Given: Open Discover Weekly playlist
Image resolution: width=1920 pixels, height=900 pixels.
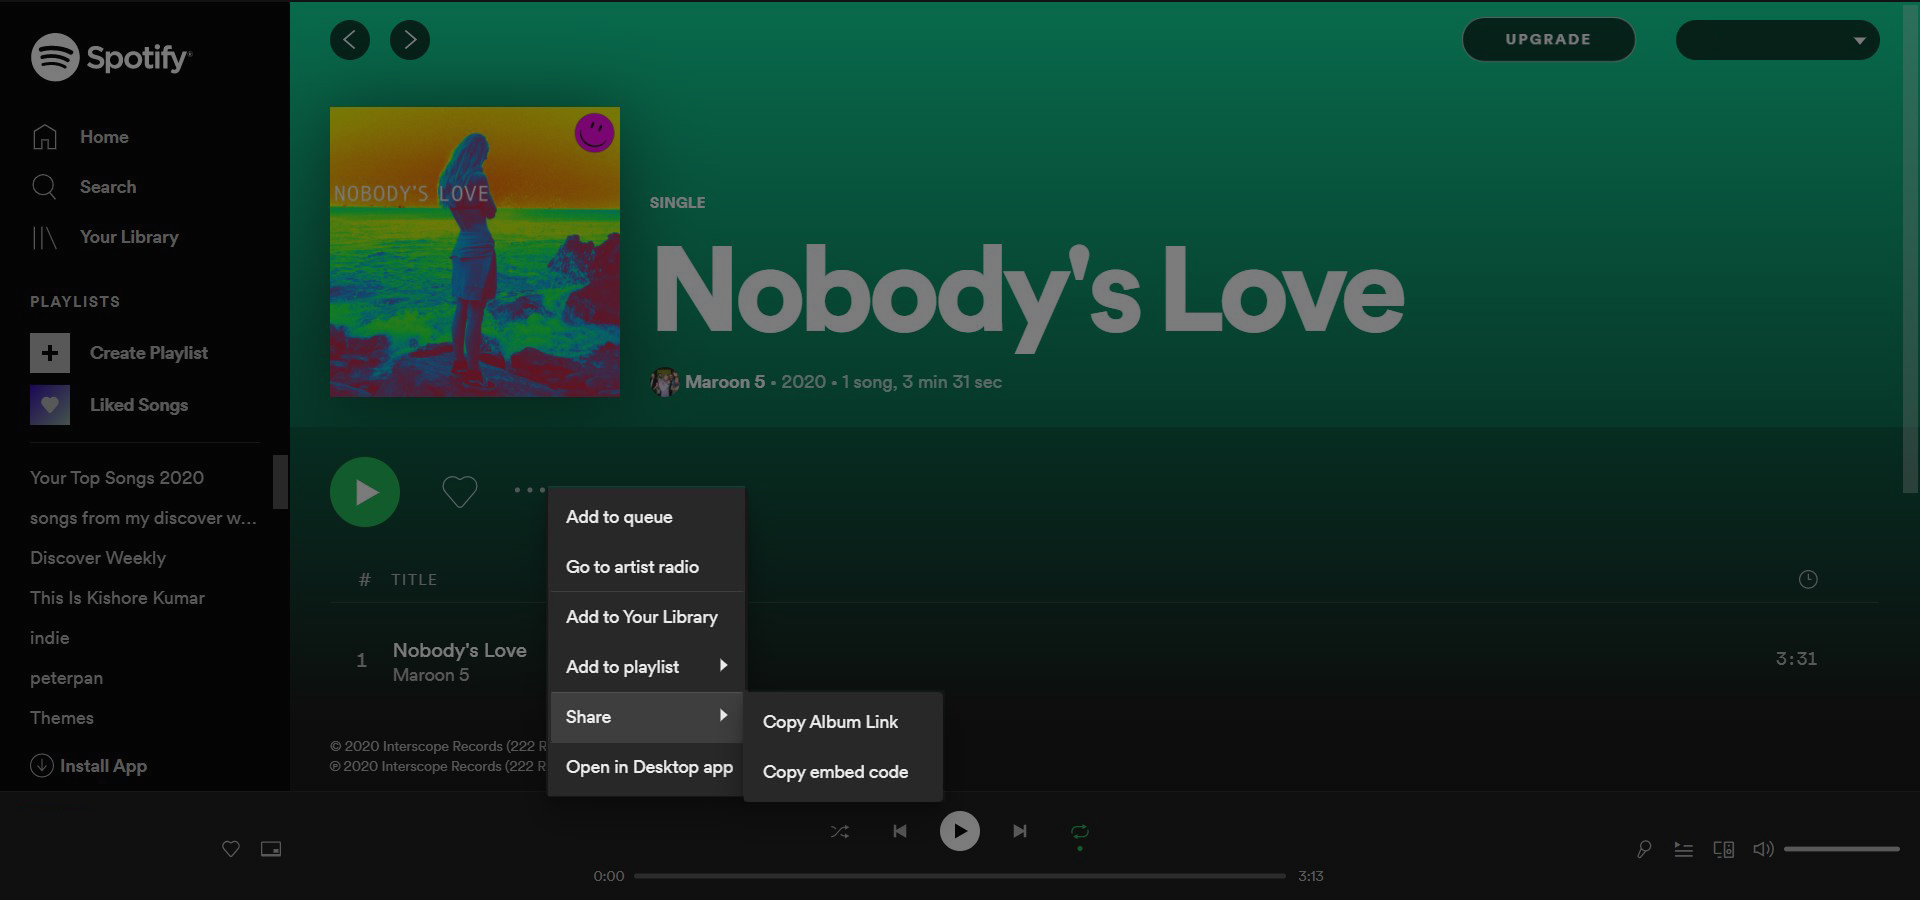Looking at the screenshot, I should coord(98,558).
